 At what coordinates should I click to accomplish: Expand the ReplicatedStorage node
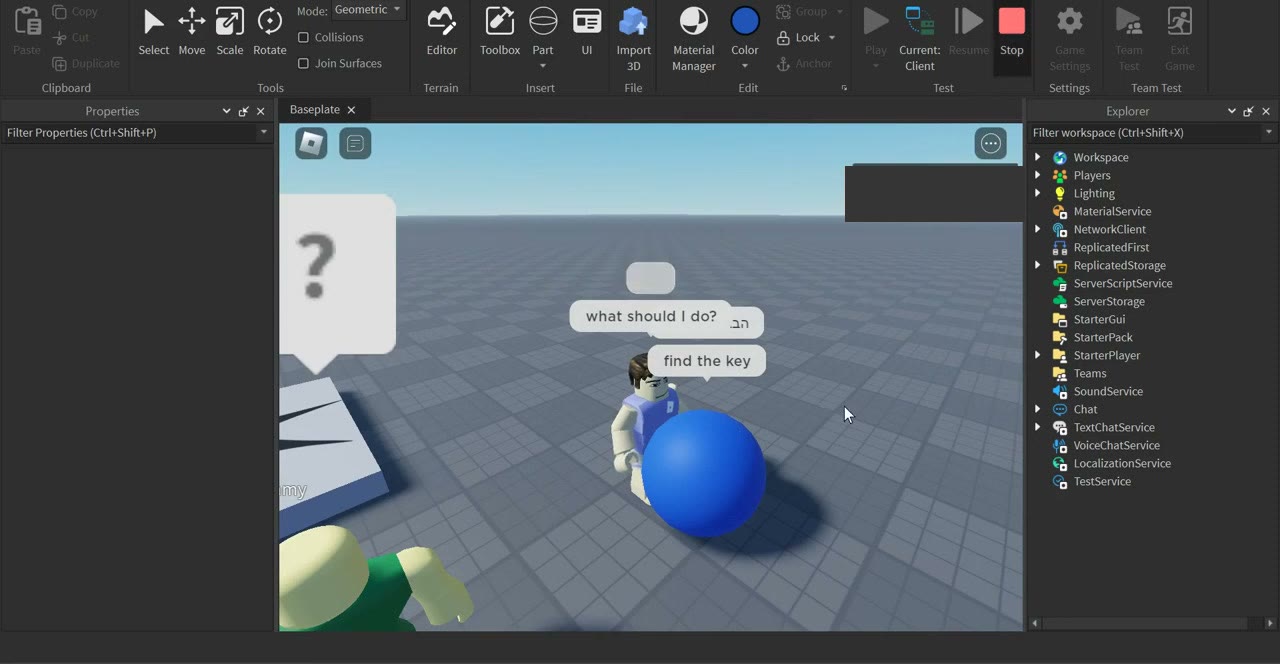[x=1038, y=265]
